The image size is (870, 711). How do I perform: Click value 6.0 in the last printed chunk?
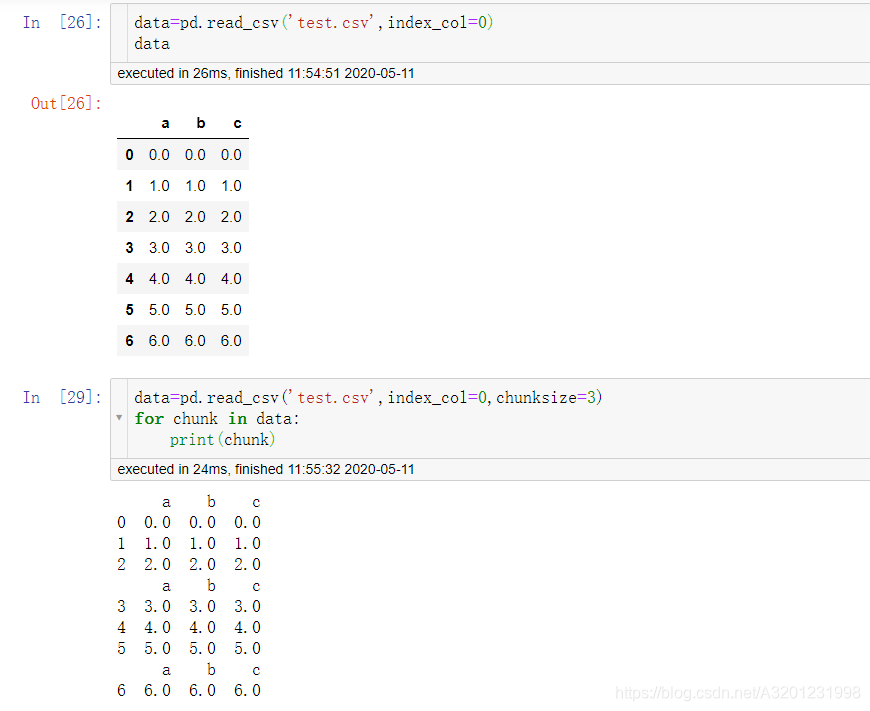pyautogui.click(x=157, y=690)
